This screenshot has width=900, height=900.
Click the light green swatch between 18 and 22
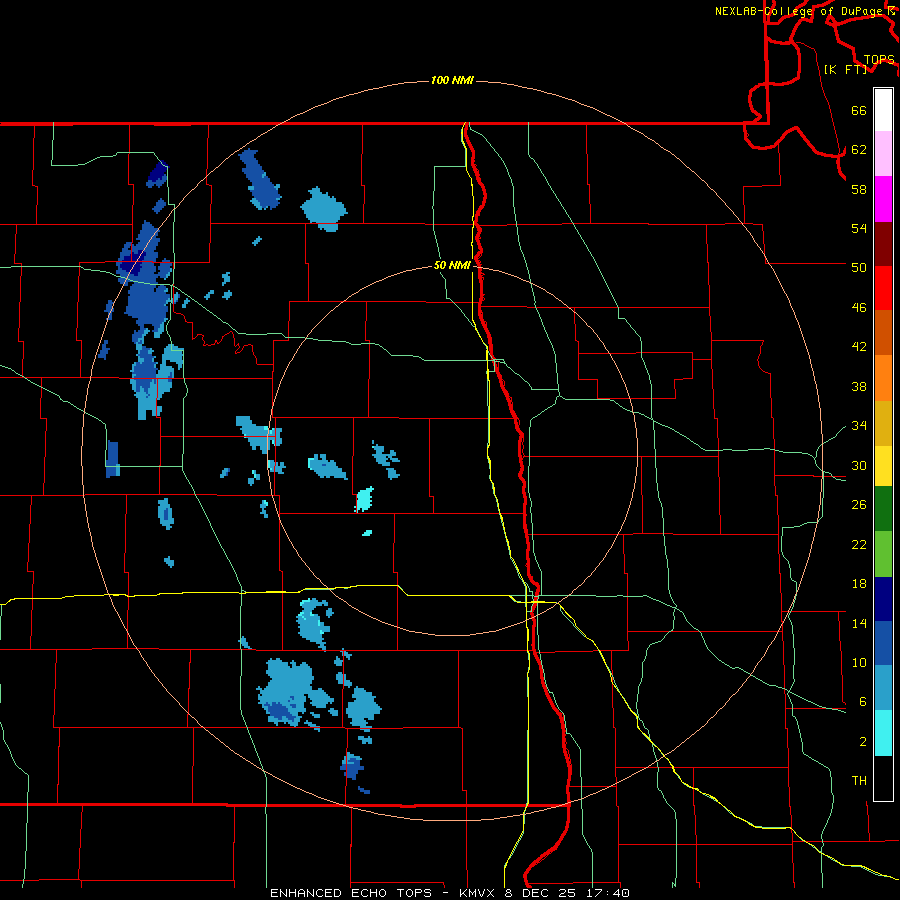click(883, 554)
